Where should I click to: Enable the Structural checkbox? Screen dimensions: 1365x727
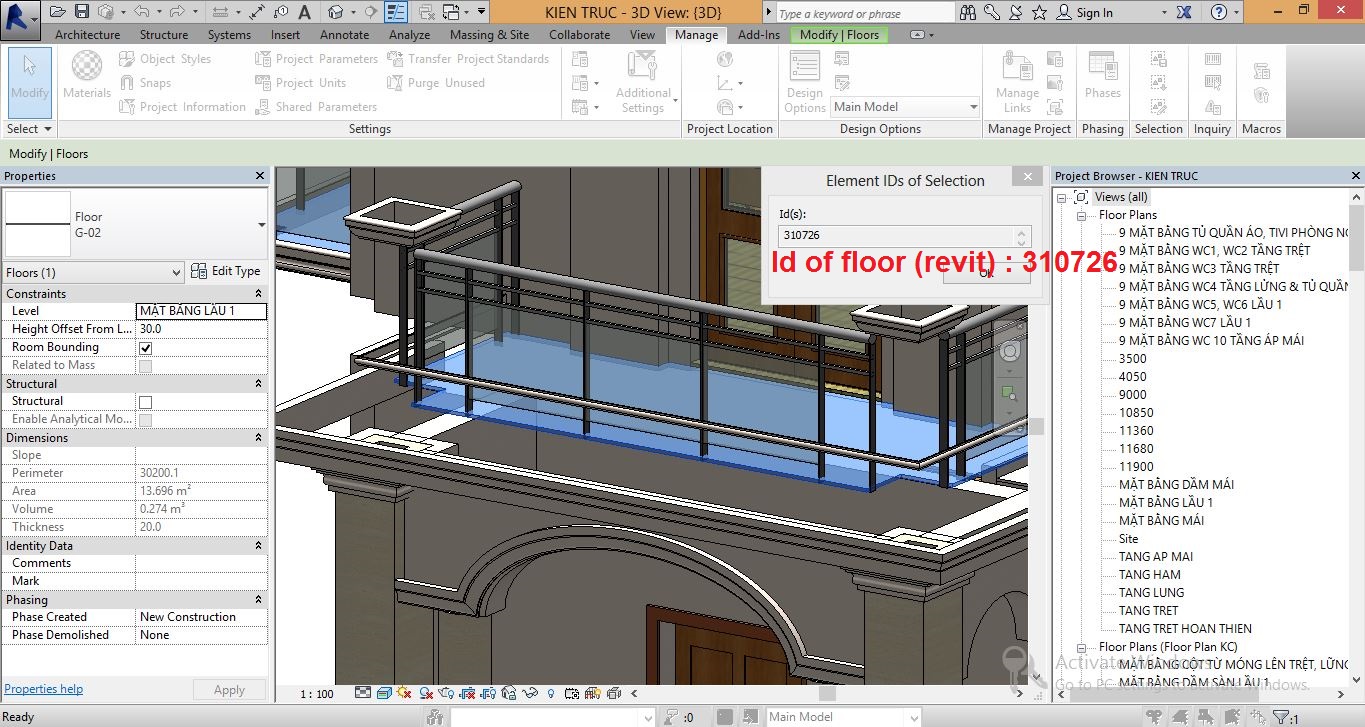pyautogui.click(x=144, y=401)
